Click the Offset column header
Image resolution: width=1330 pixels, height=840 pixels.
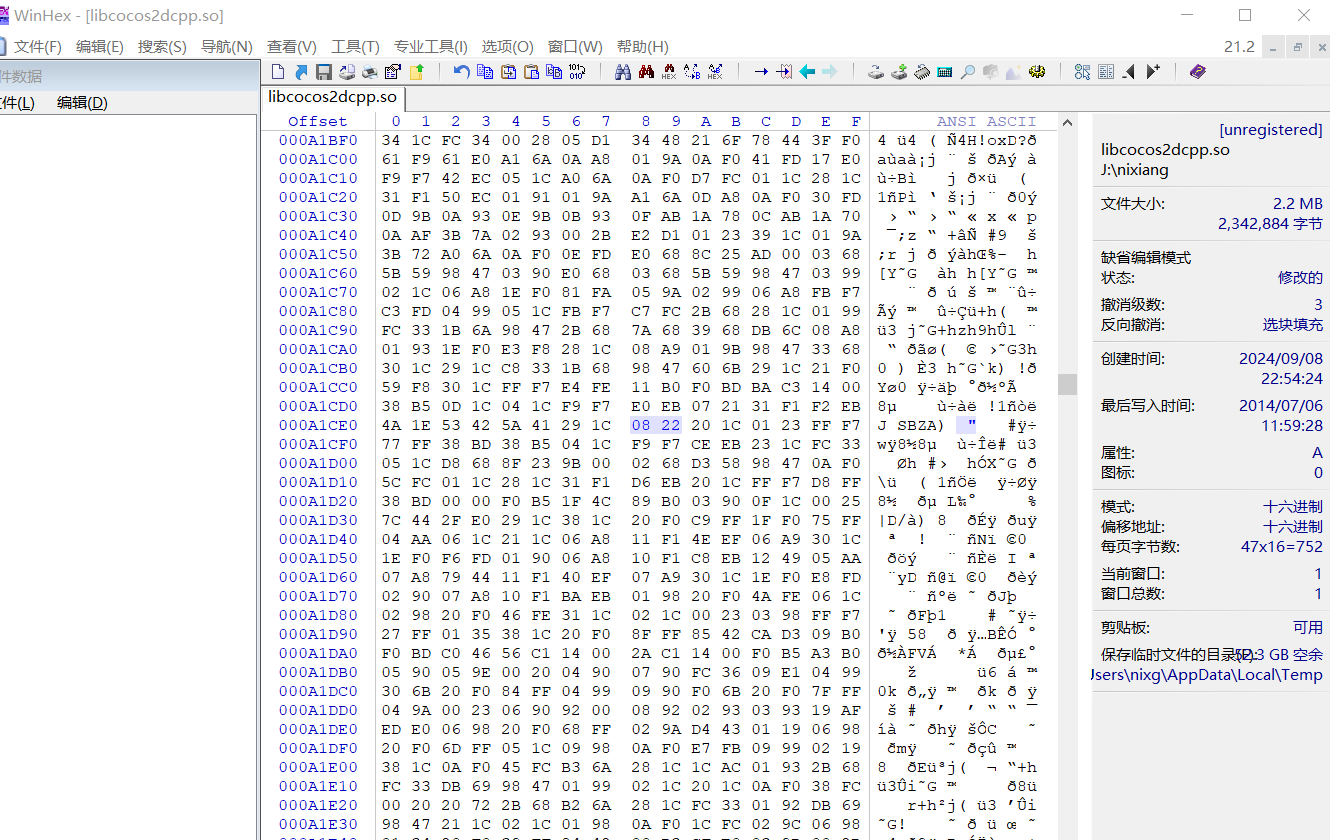pyautogui.click(x=318, y=122)
